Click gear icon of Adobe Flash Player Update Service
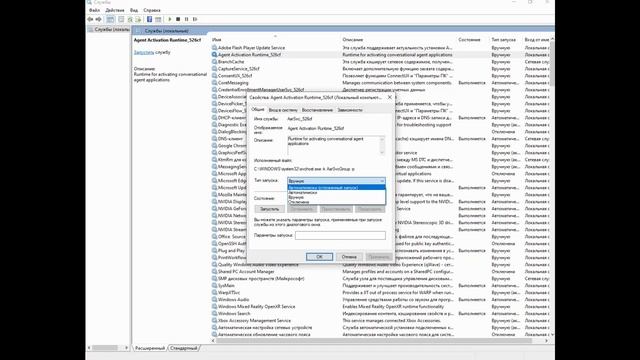 tap(214, 48)
